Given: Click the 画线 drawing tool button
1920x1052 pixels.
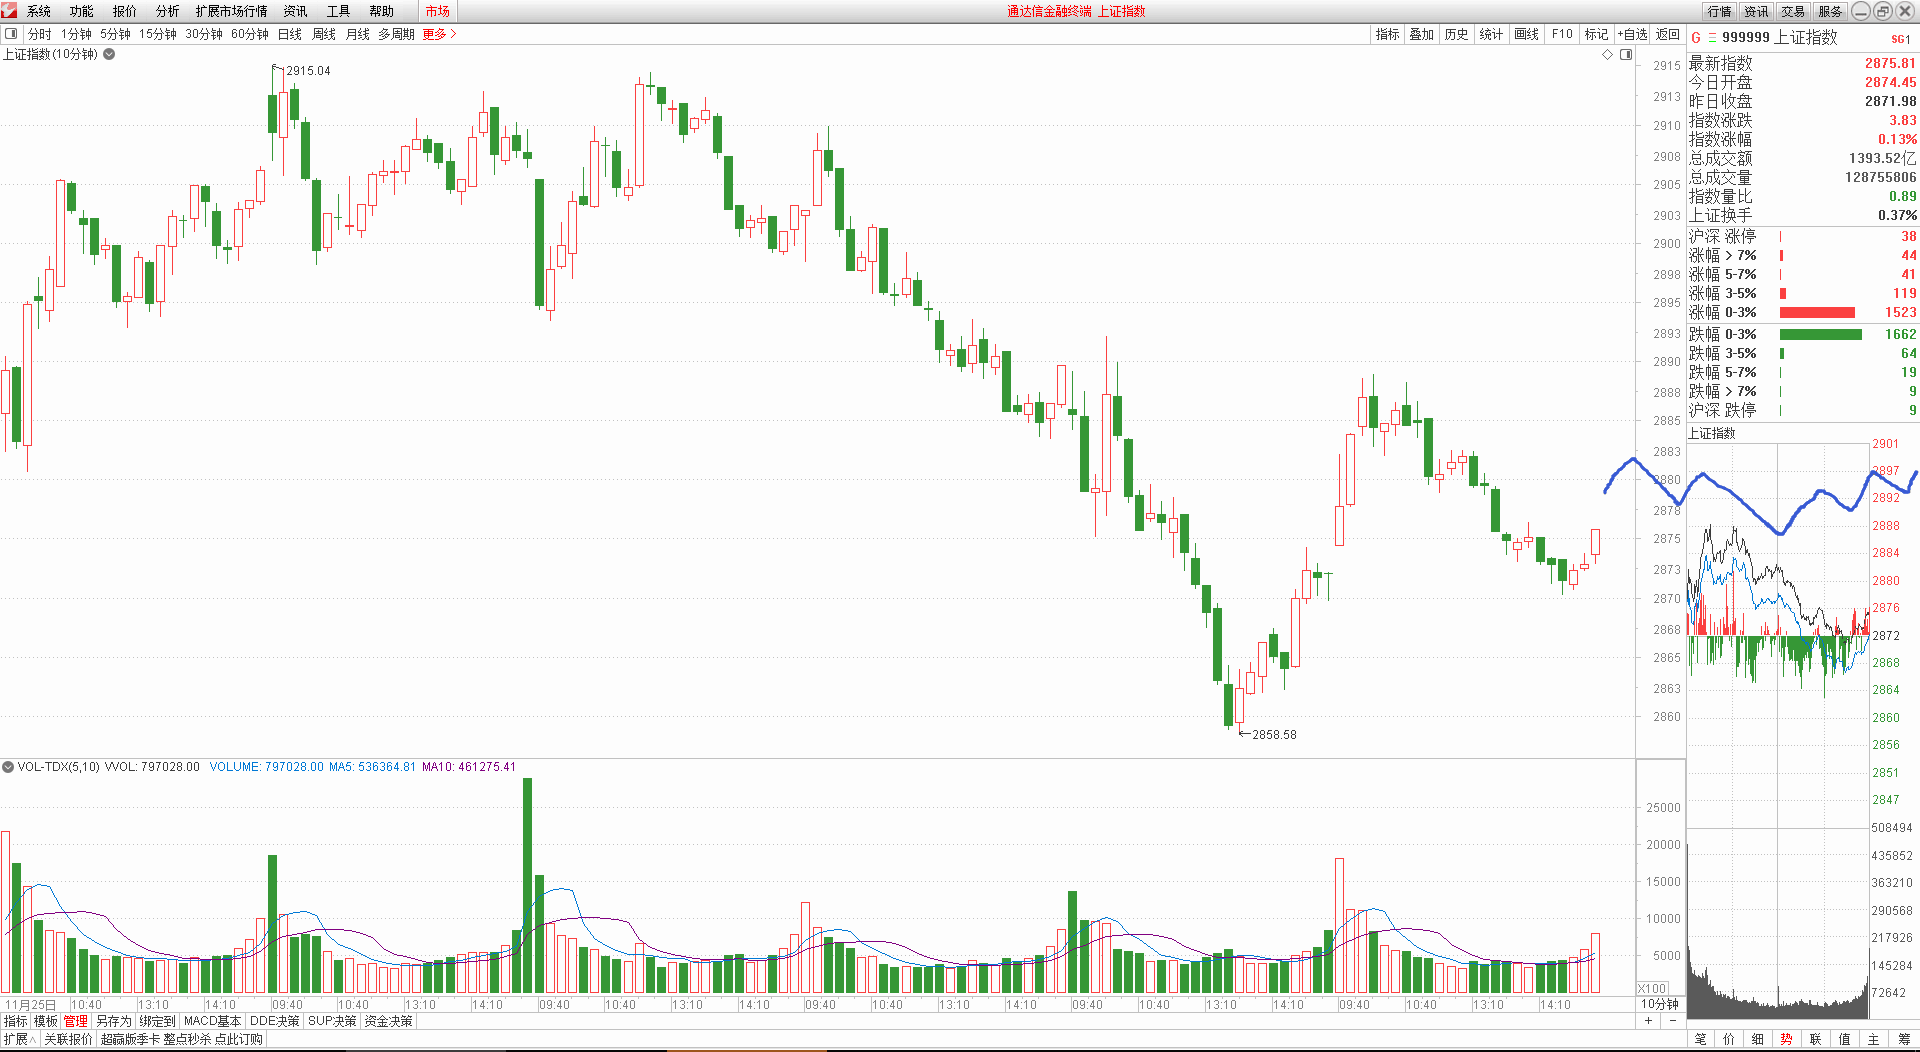Looking at the screenshot, I should point(1526,34).
